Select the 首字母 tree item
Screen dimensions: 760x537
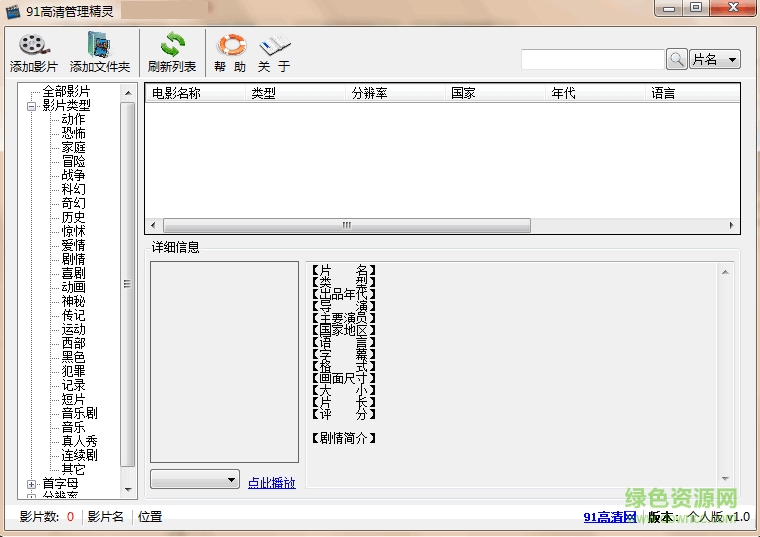point(60,484)
